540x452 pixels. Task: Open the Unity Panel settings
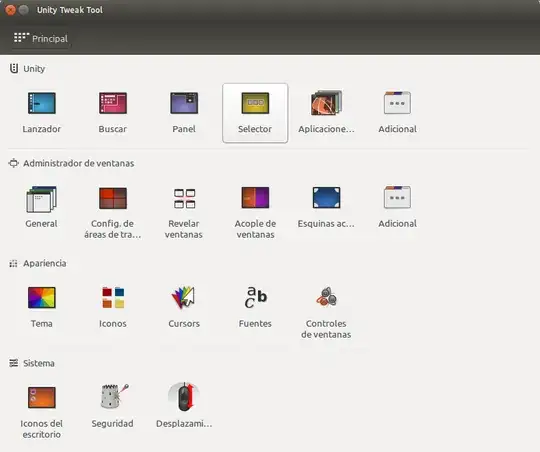[184, 113]
